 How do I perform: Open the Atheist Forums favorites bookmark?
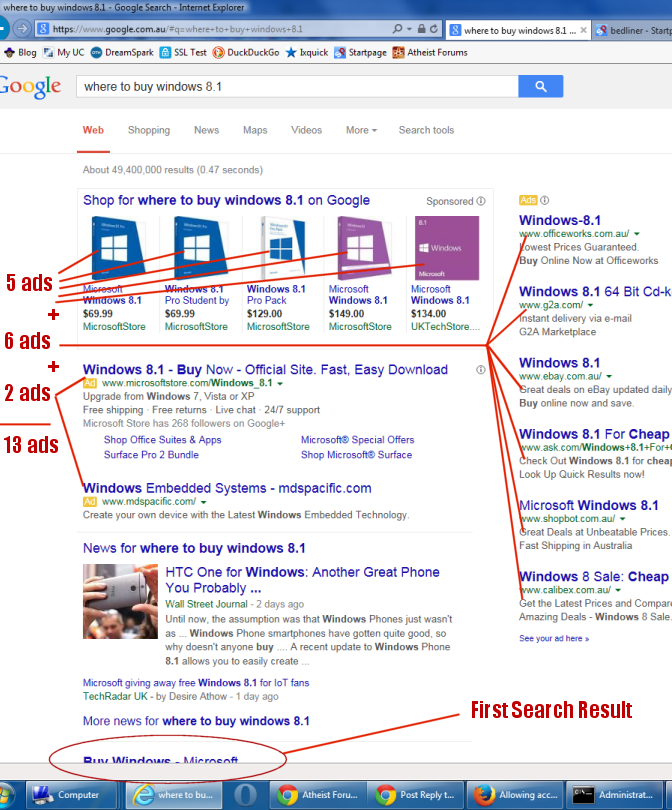click(430, 53)
